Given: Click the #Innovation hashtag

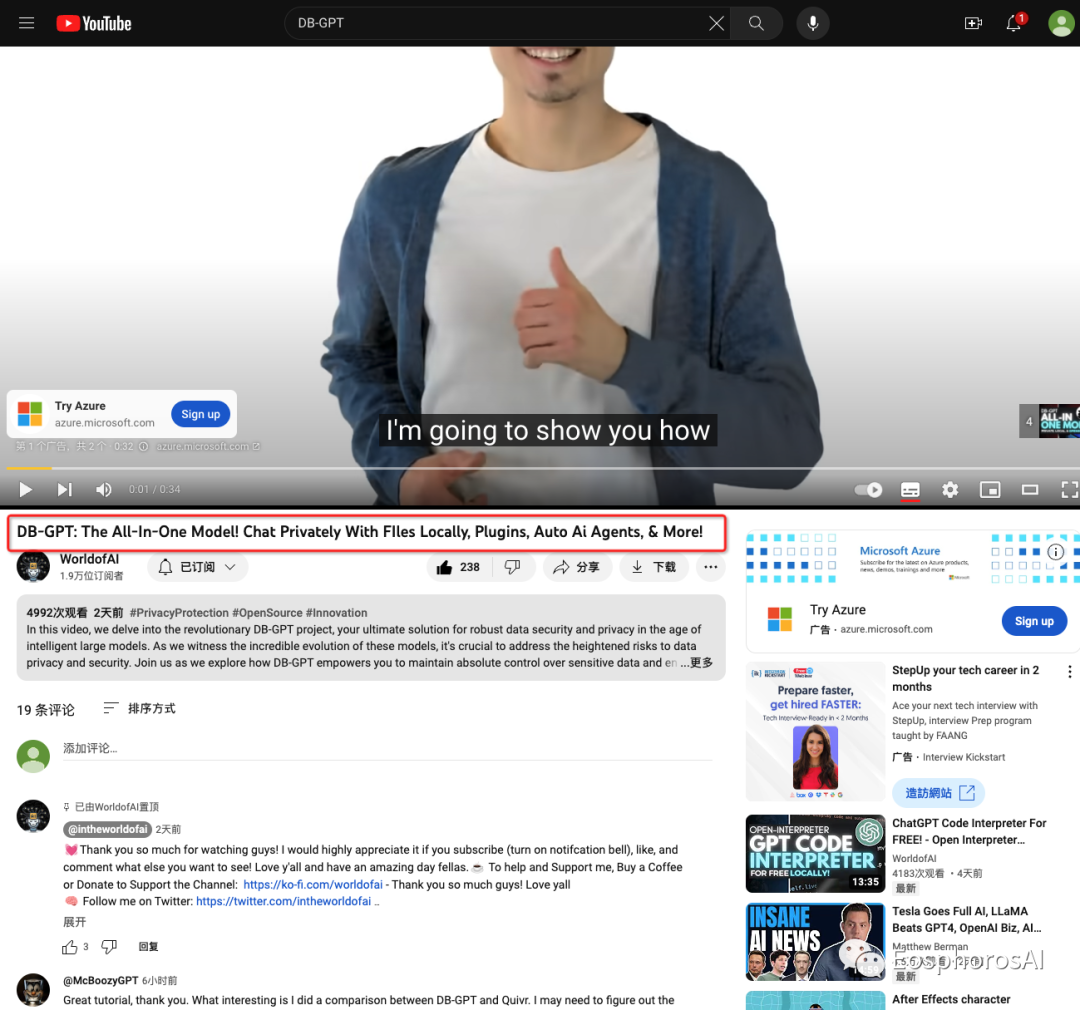Looking at the screenshot, I should pyautogui.click(x=336, y=612).
